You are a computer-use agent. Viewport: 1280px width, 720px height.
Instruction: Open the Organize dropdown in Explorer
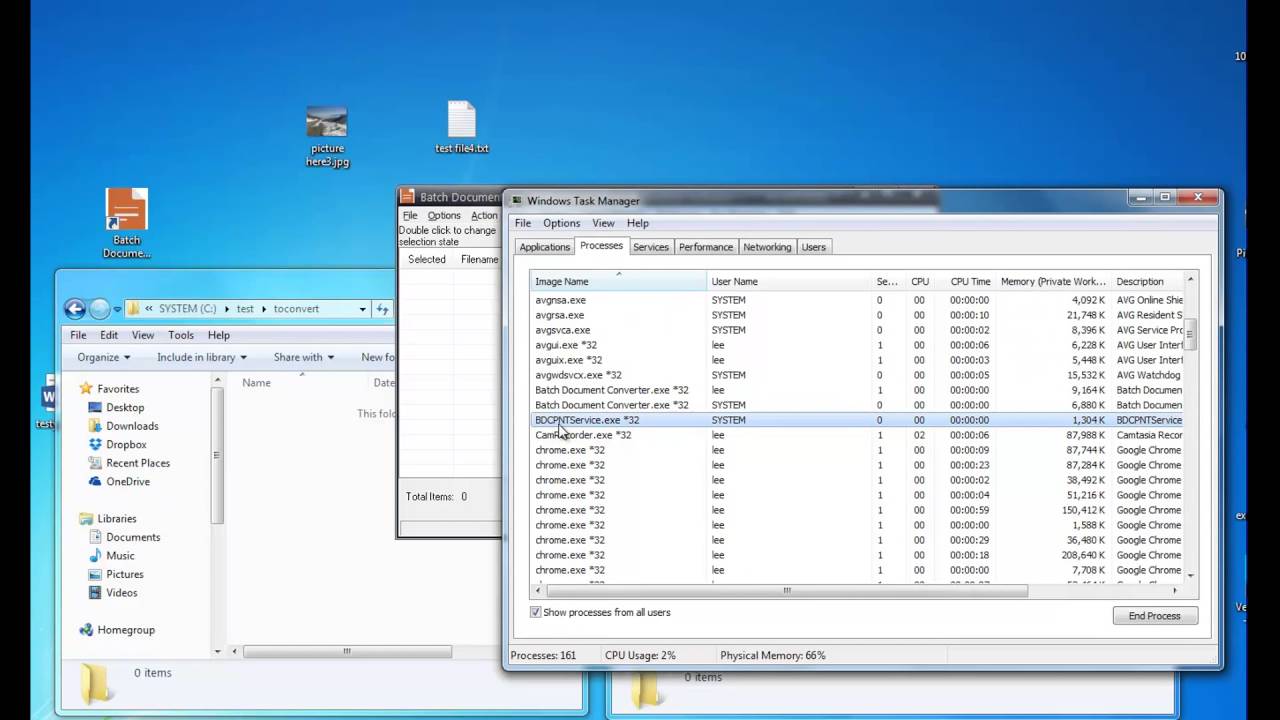(104, 357)
